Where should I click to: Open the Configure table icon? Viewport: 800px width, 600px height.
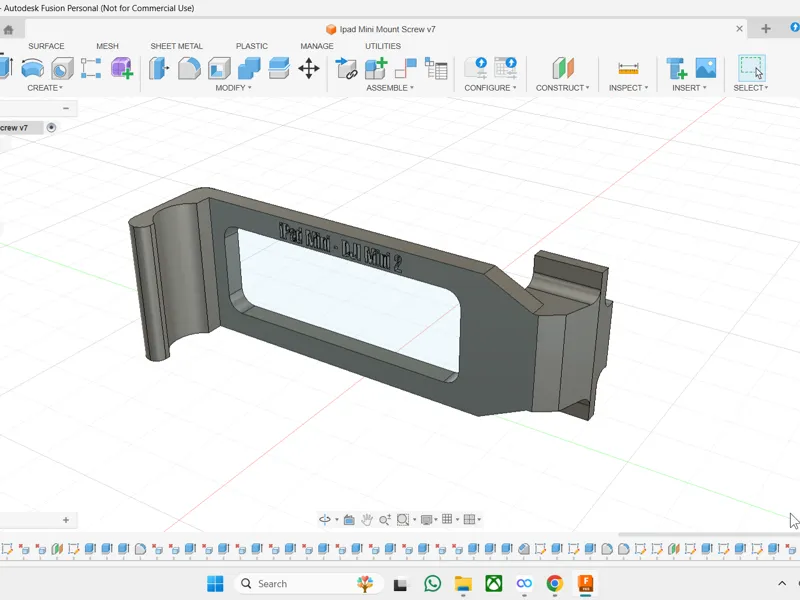(506, 68)
